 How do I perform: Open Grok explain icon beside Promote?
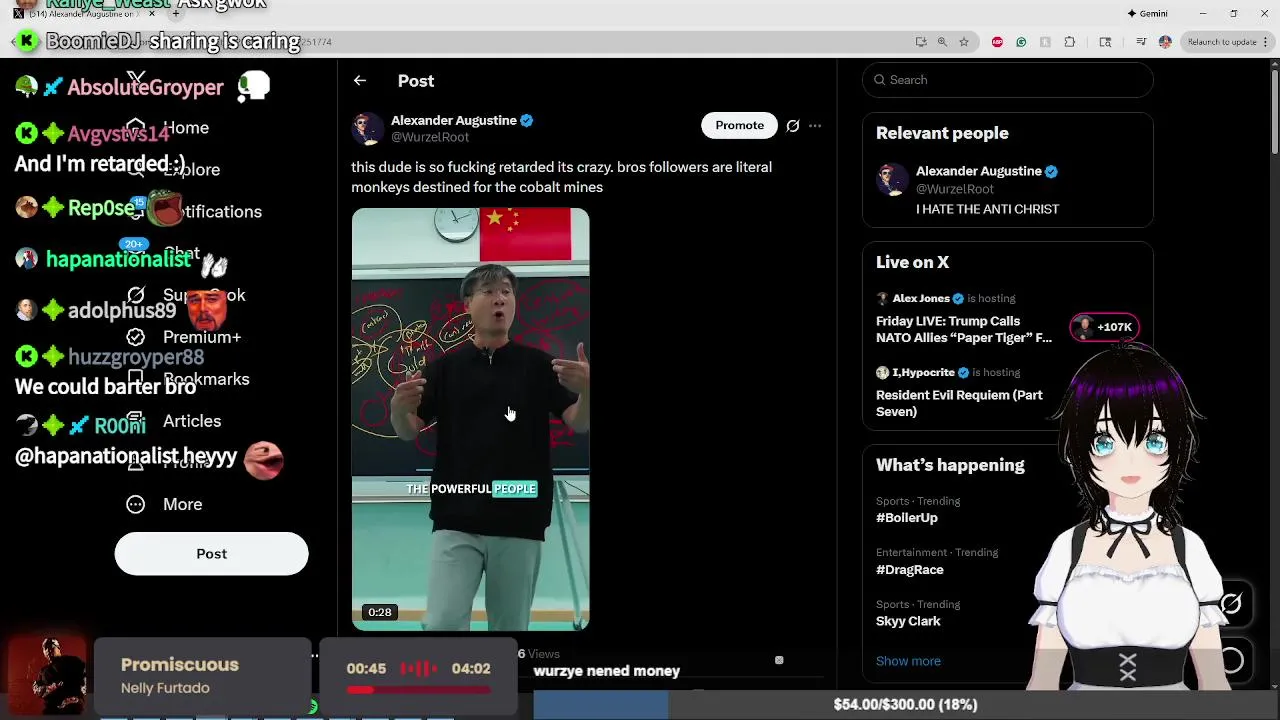[x=793, y=125]
